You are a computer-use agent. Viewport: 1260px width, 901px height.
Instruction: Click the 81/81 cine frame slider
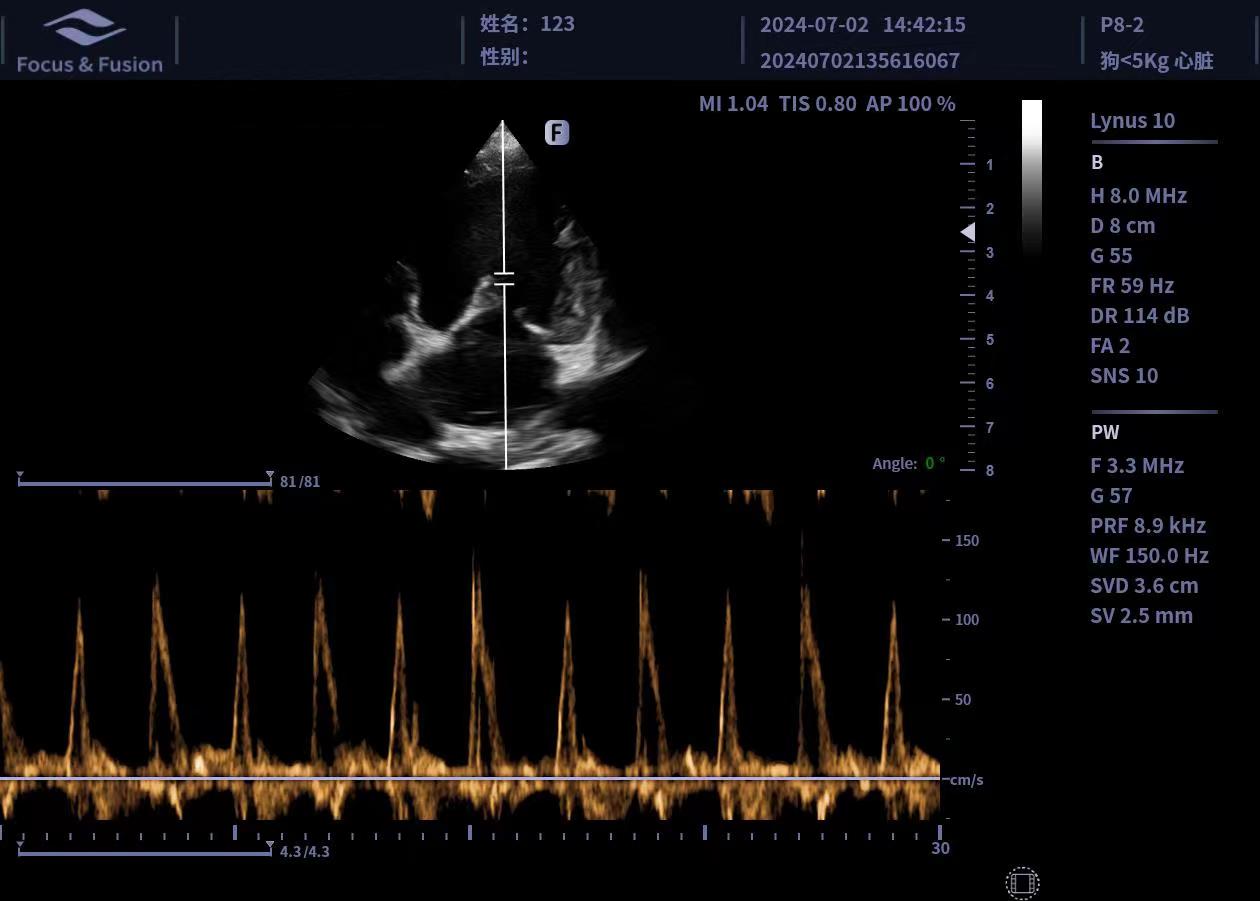tap(144, 482)
